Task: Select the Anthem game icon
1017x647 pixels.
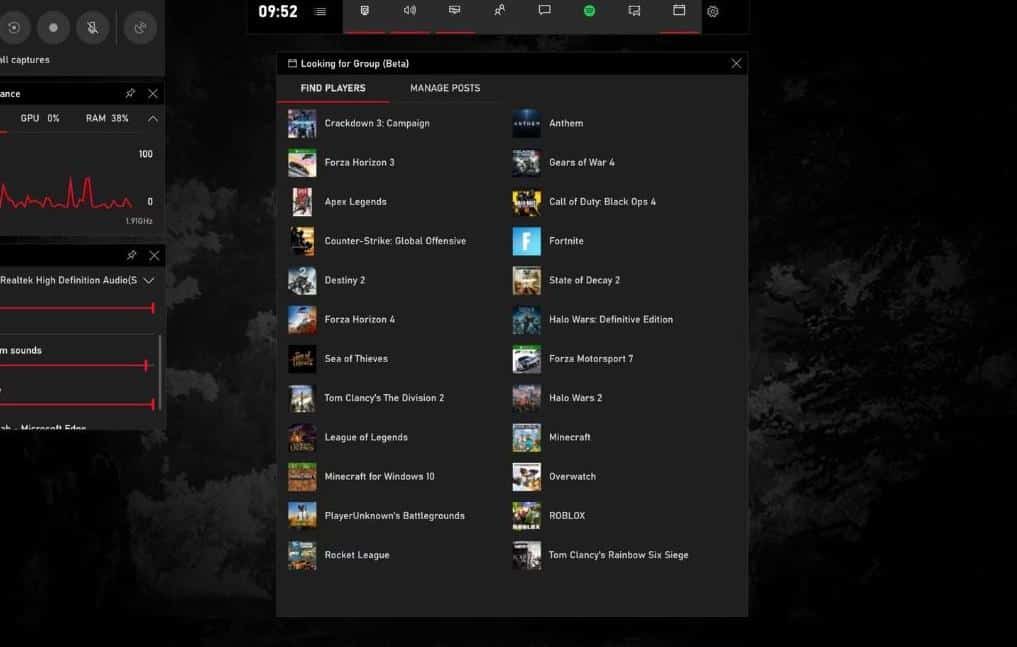Action: 527,123
